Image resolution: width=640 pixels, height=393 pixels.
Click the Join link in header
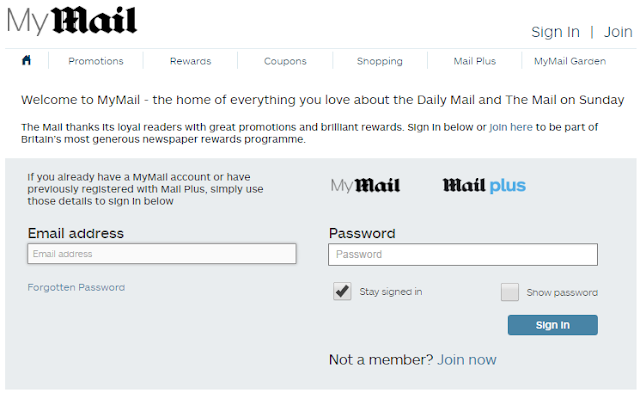[618, 32]
